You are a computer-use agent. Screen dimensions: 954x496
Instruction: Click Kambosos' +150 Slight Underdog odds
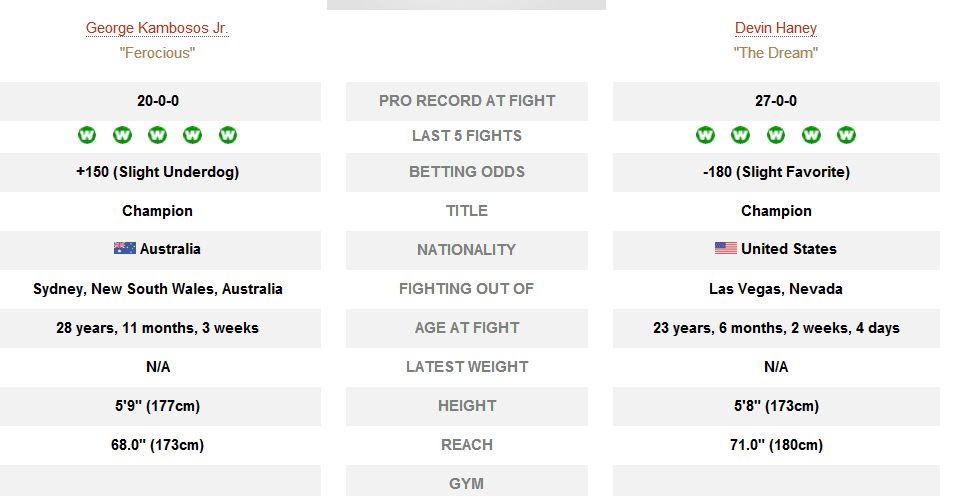coord(158,172)
